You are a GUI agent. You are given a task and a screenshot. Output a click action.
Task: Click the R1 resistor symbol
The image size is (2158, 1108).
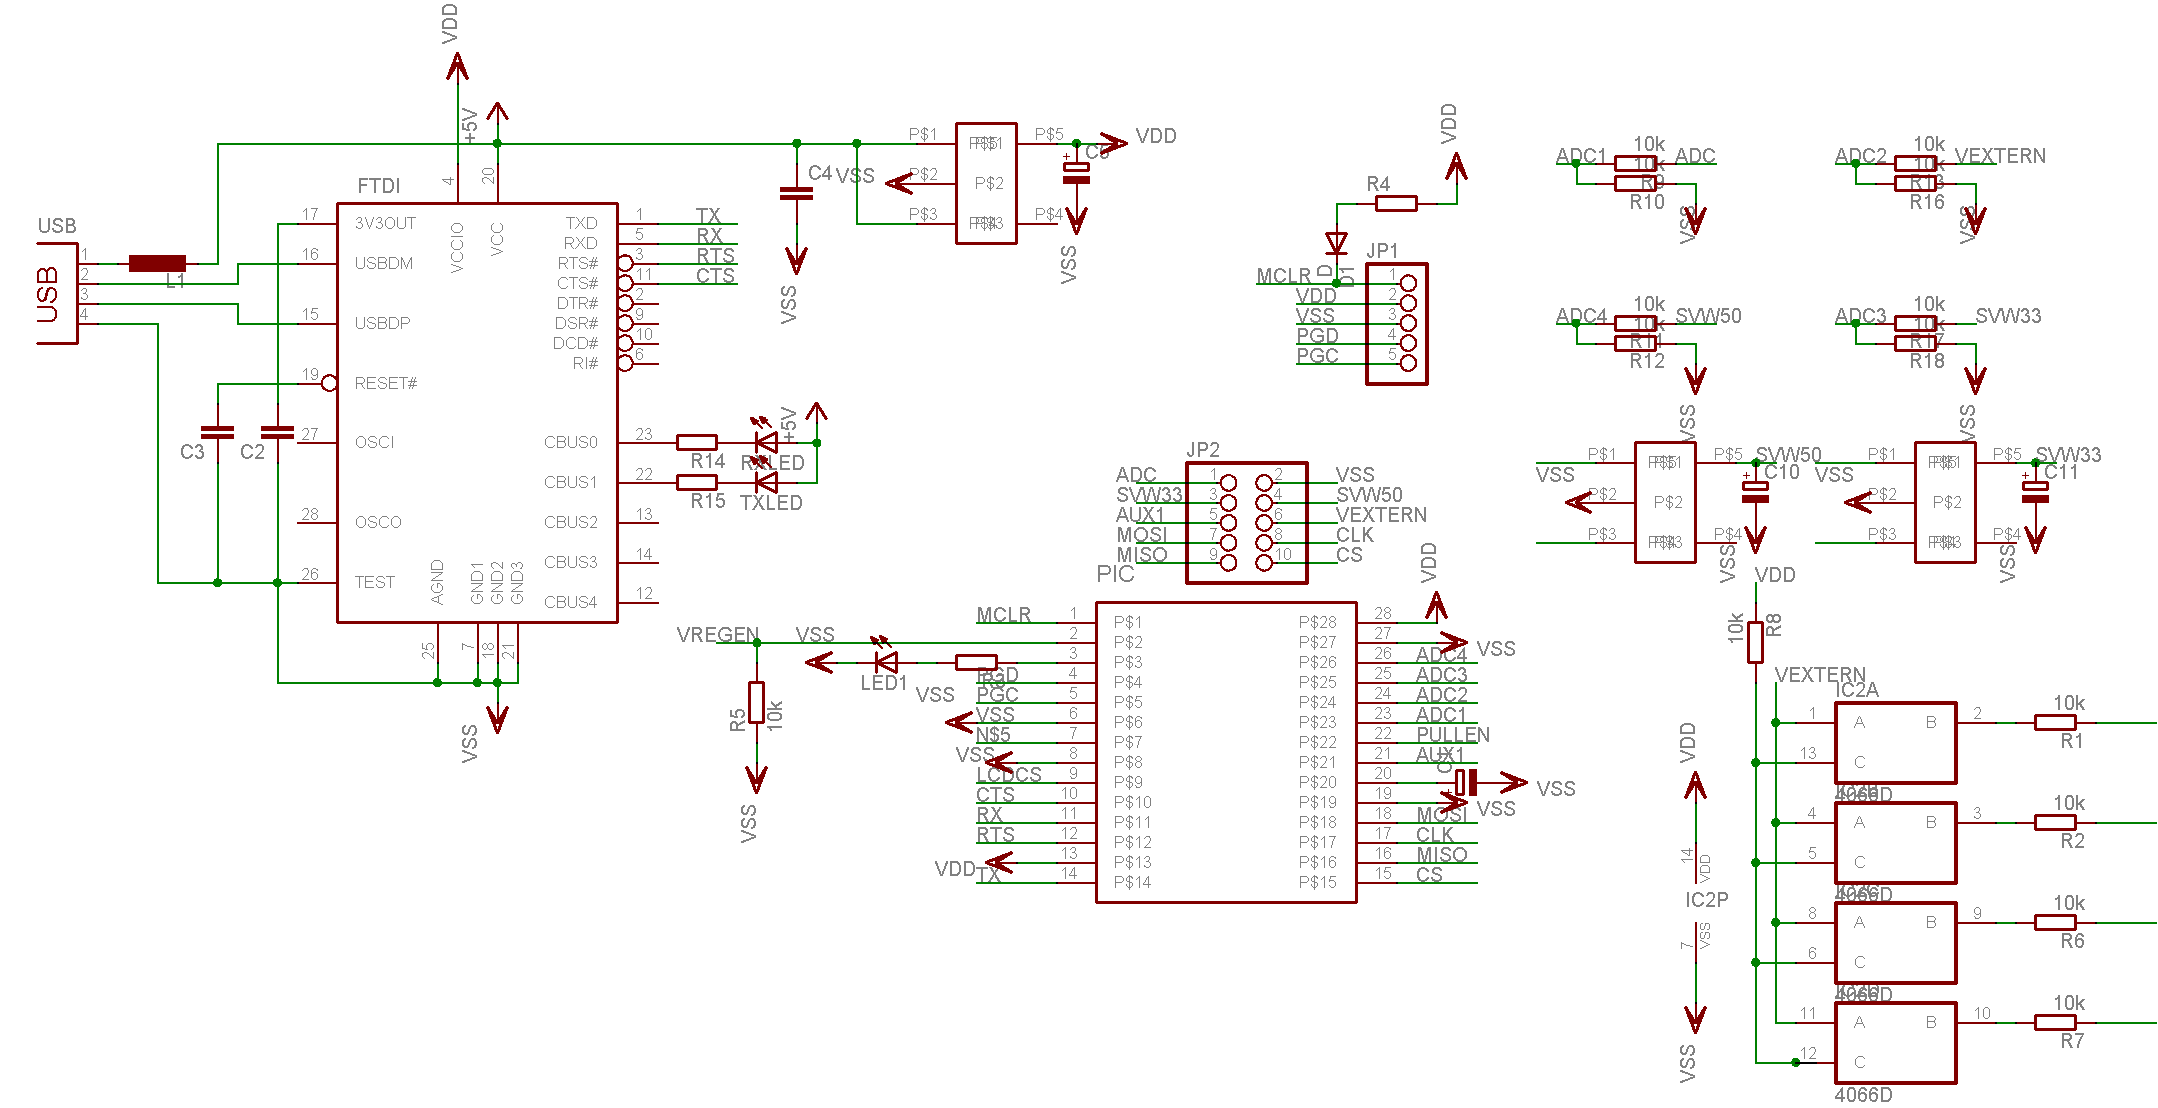pyautogui.click(x=2055, y=722)
